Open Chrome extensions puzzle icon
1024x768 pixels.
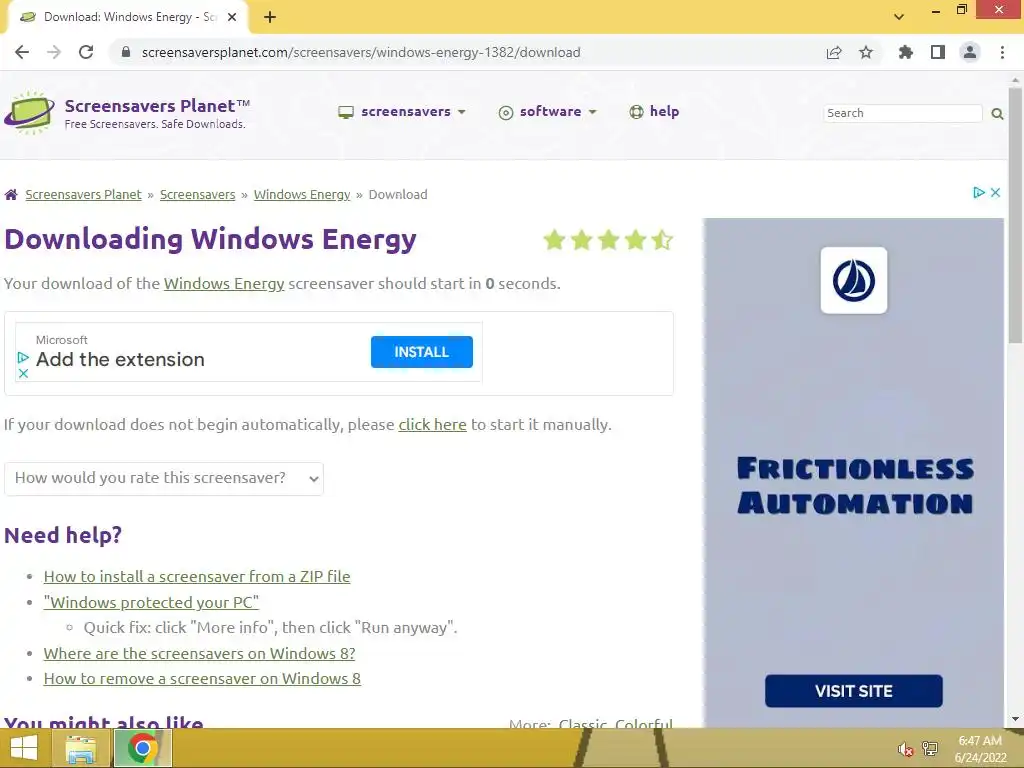point(906,52)
